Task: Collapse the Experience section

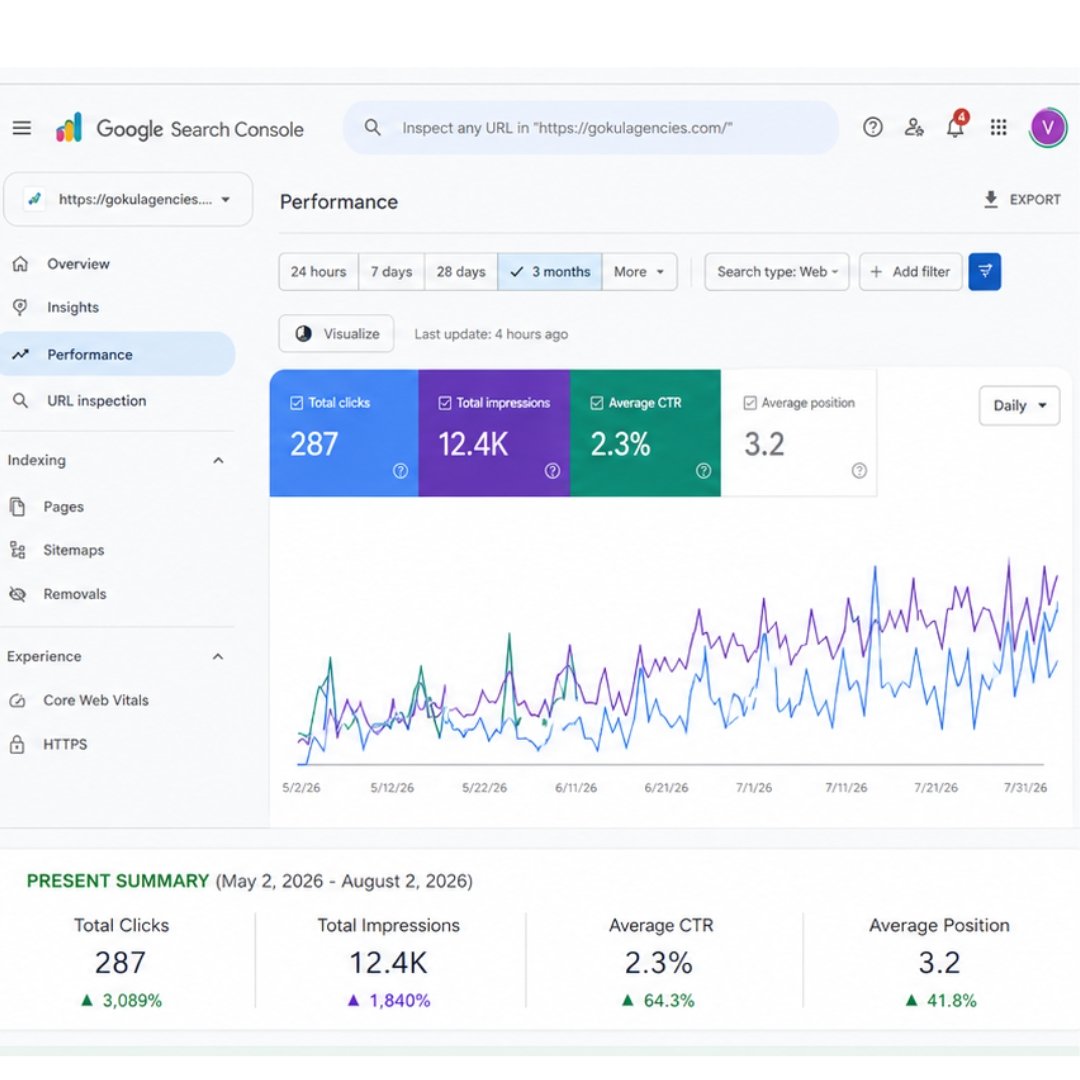Action: (x=218, y=657)
